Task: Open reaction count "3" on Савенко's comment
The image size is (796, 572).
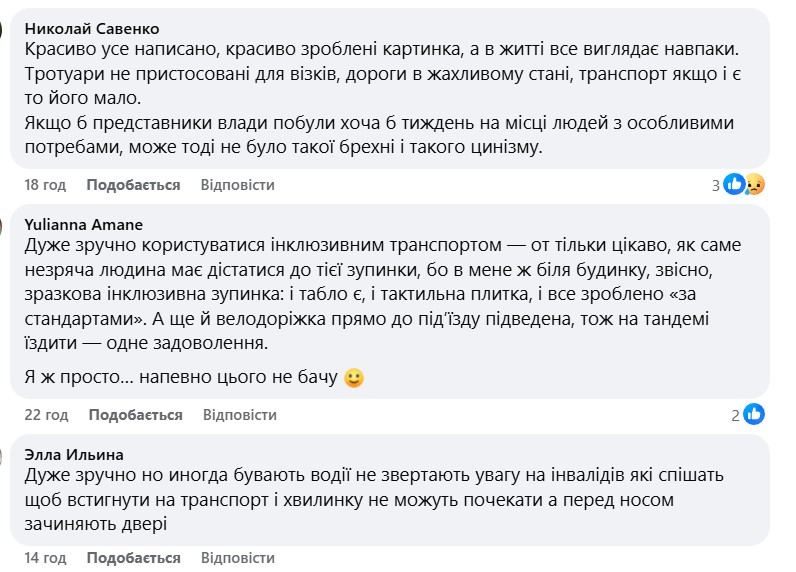Action: coord(716,185)
